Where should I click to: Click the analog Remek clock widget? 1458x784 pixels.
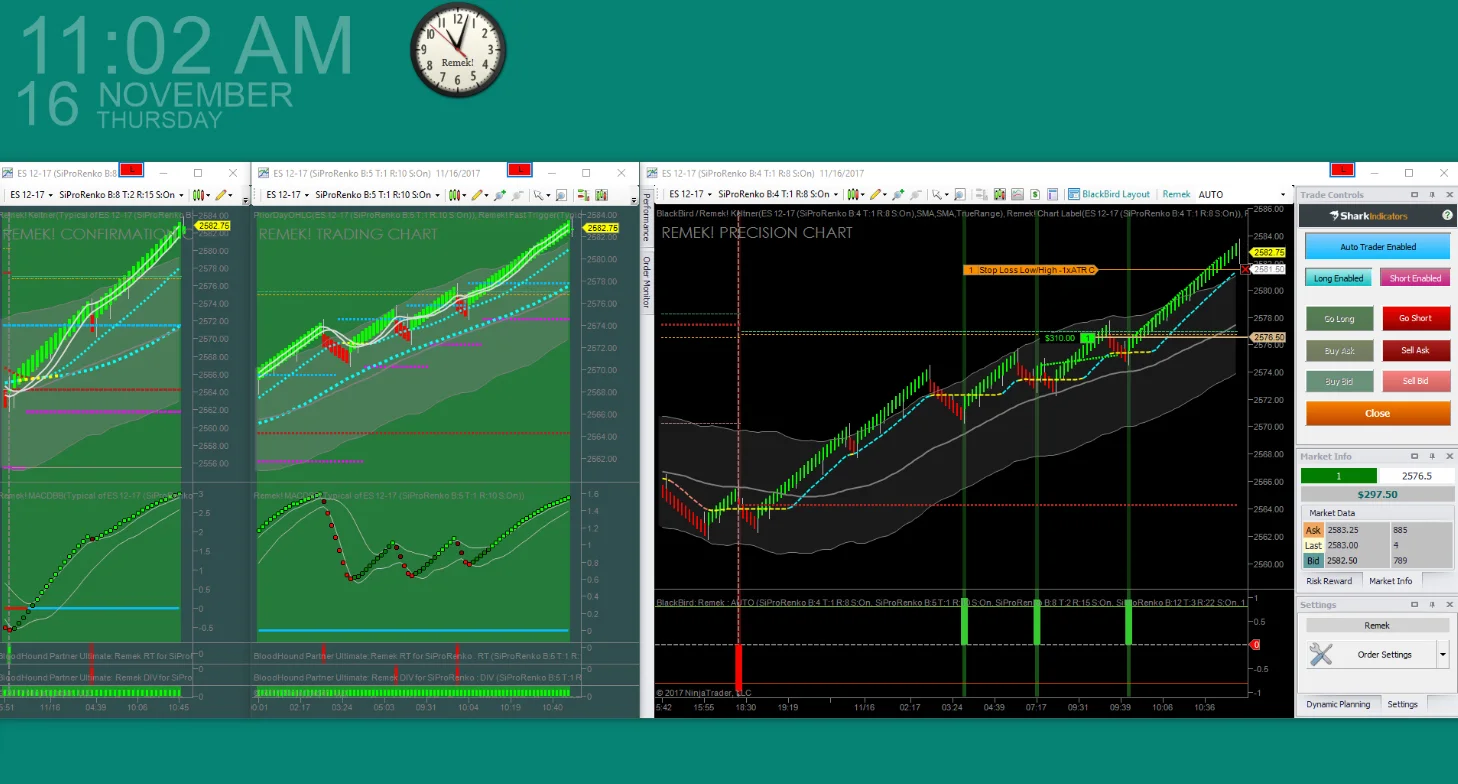458,50
